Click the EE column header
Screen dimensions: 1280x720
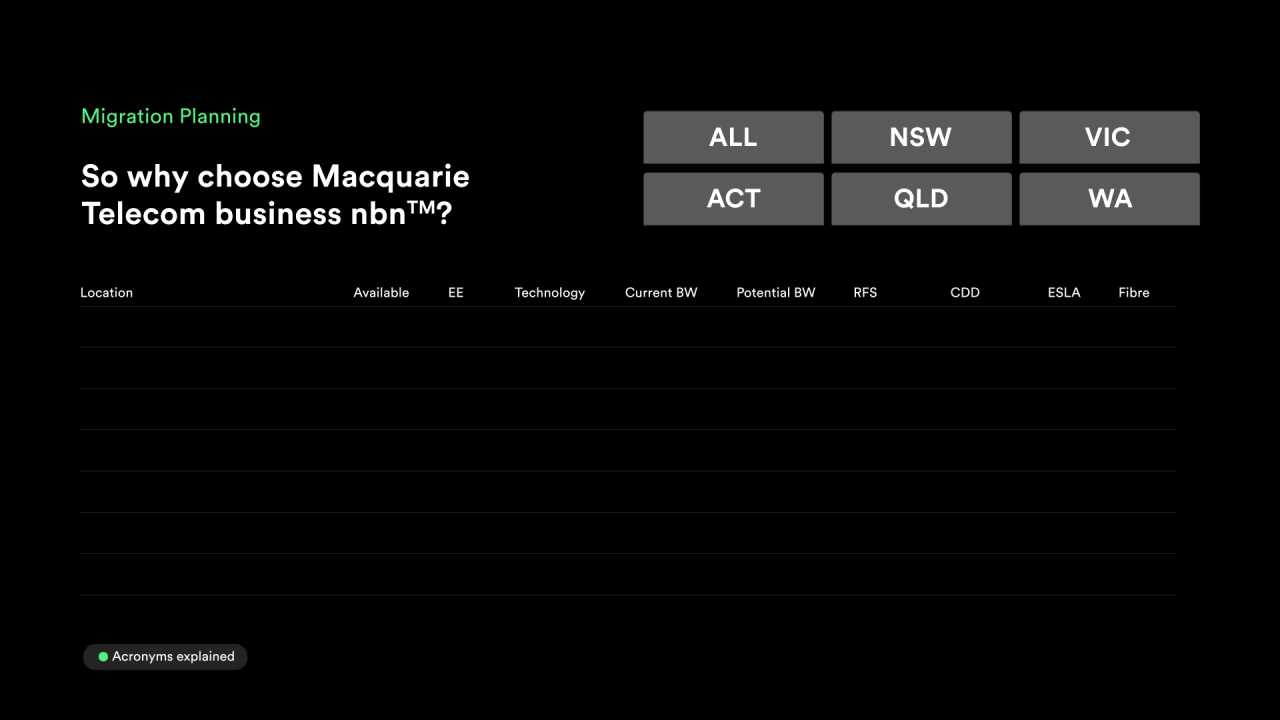click(x=456, y=292)
